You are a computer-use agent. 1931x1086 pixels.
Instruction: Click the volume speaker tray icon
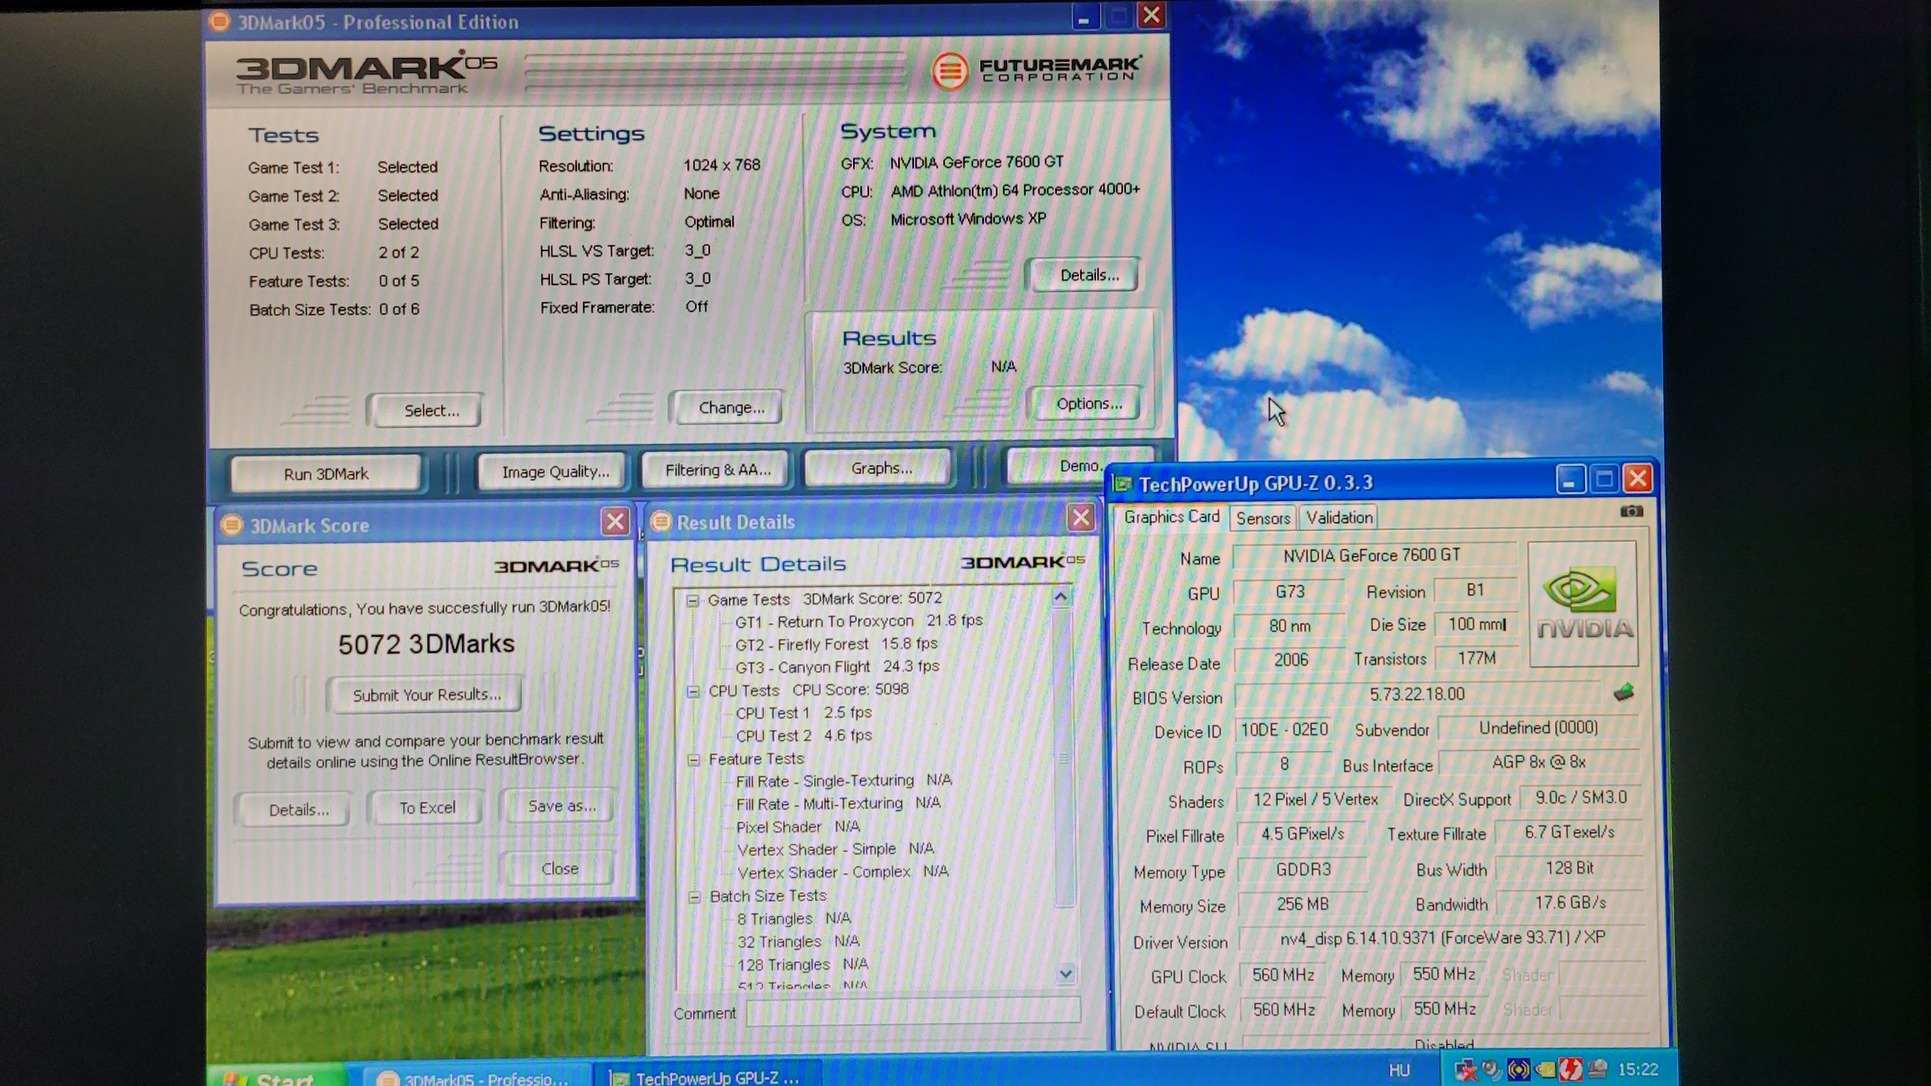[x=1491, y=1070]
